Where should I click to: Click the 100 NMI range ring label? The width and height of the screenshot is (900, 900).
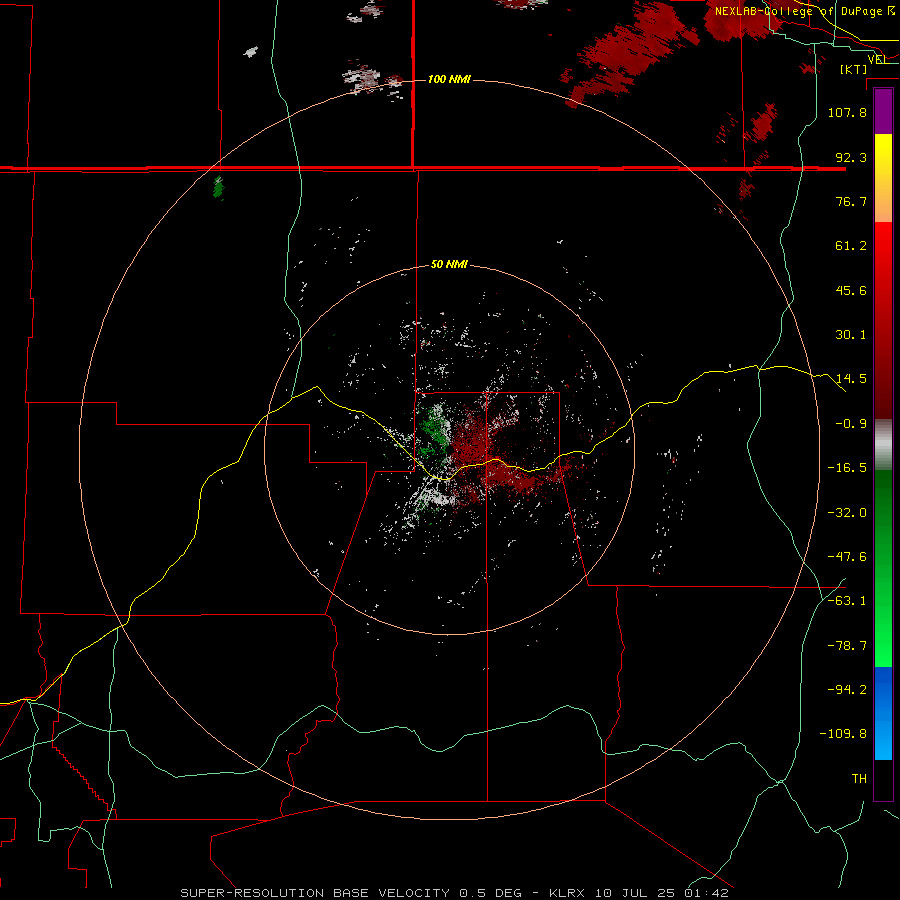tap(449, 79)
